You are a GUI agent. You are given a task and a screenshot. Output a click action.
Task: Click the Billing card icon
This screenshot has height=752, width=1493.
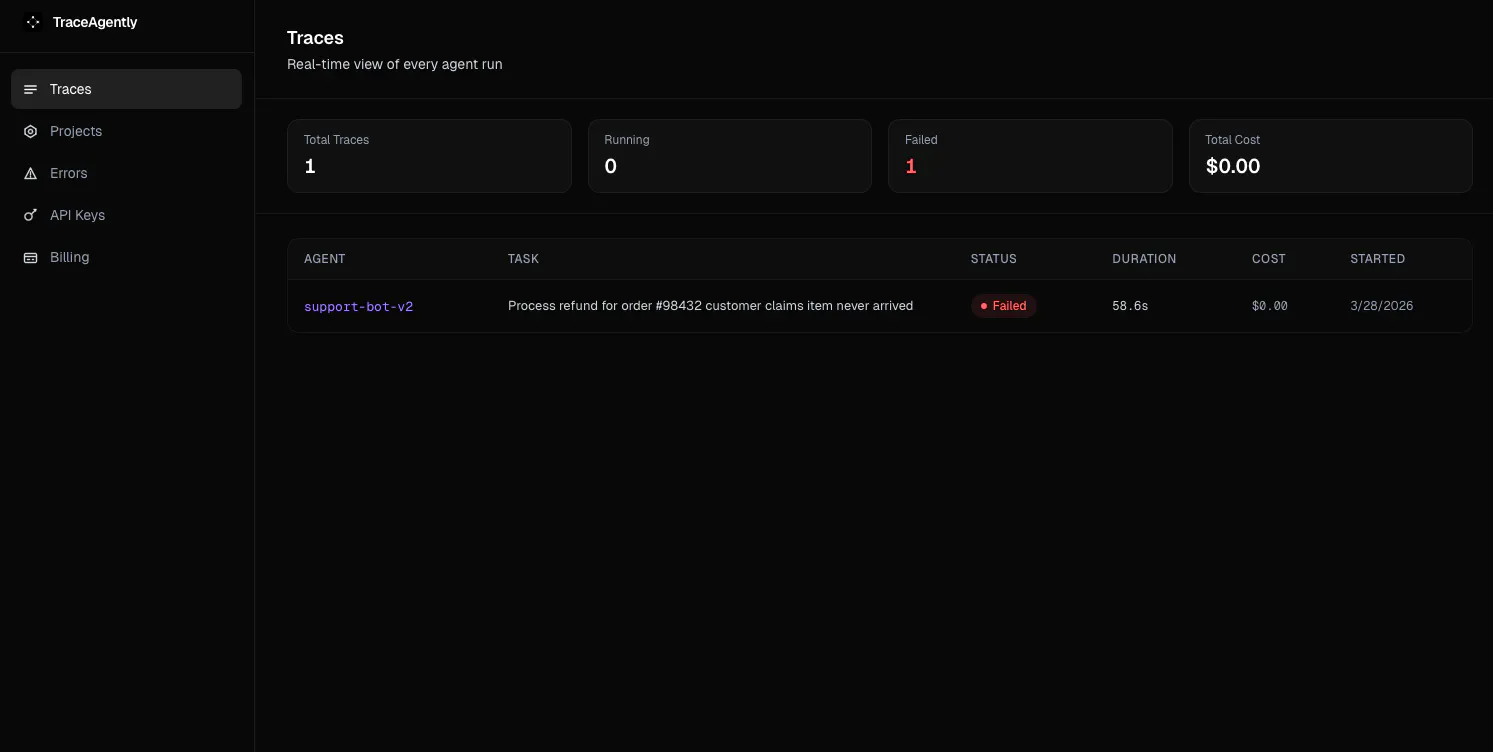point(30,257)
